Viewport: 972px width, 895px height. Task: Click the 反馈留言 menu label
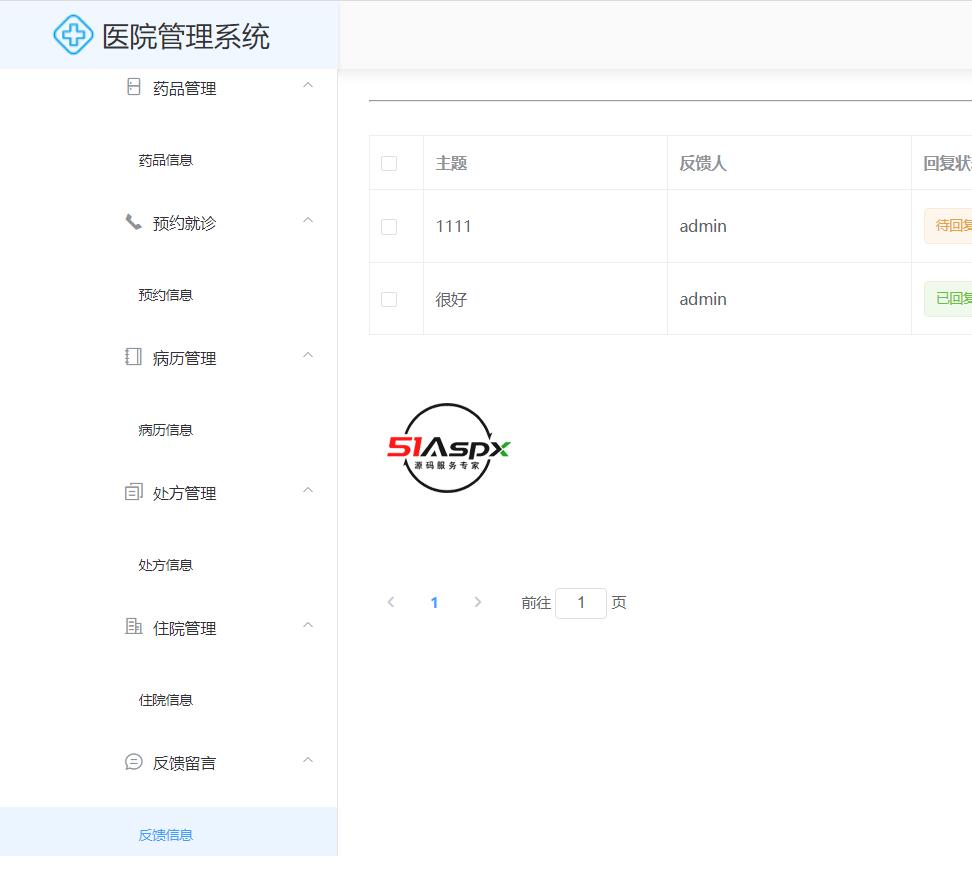coord(184,763)
